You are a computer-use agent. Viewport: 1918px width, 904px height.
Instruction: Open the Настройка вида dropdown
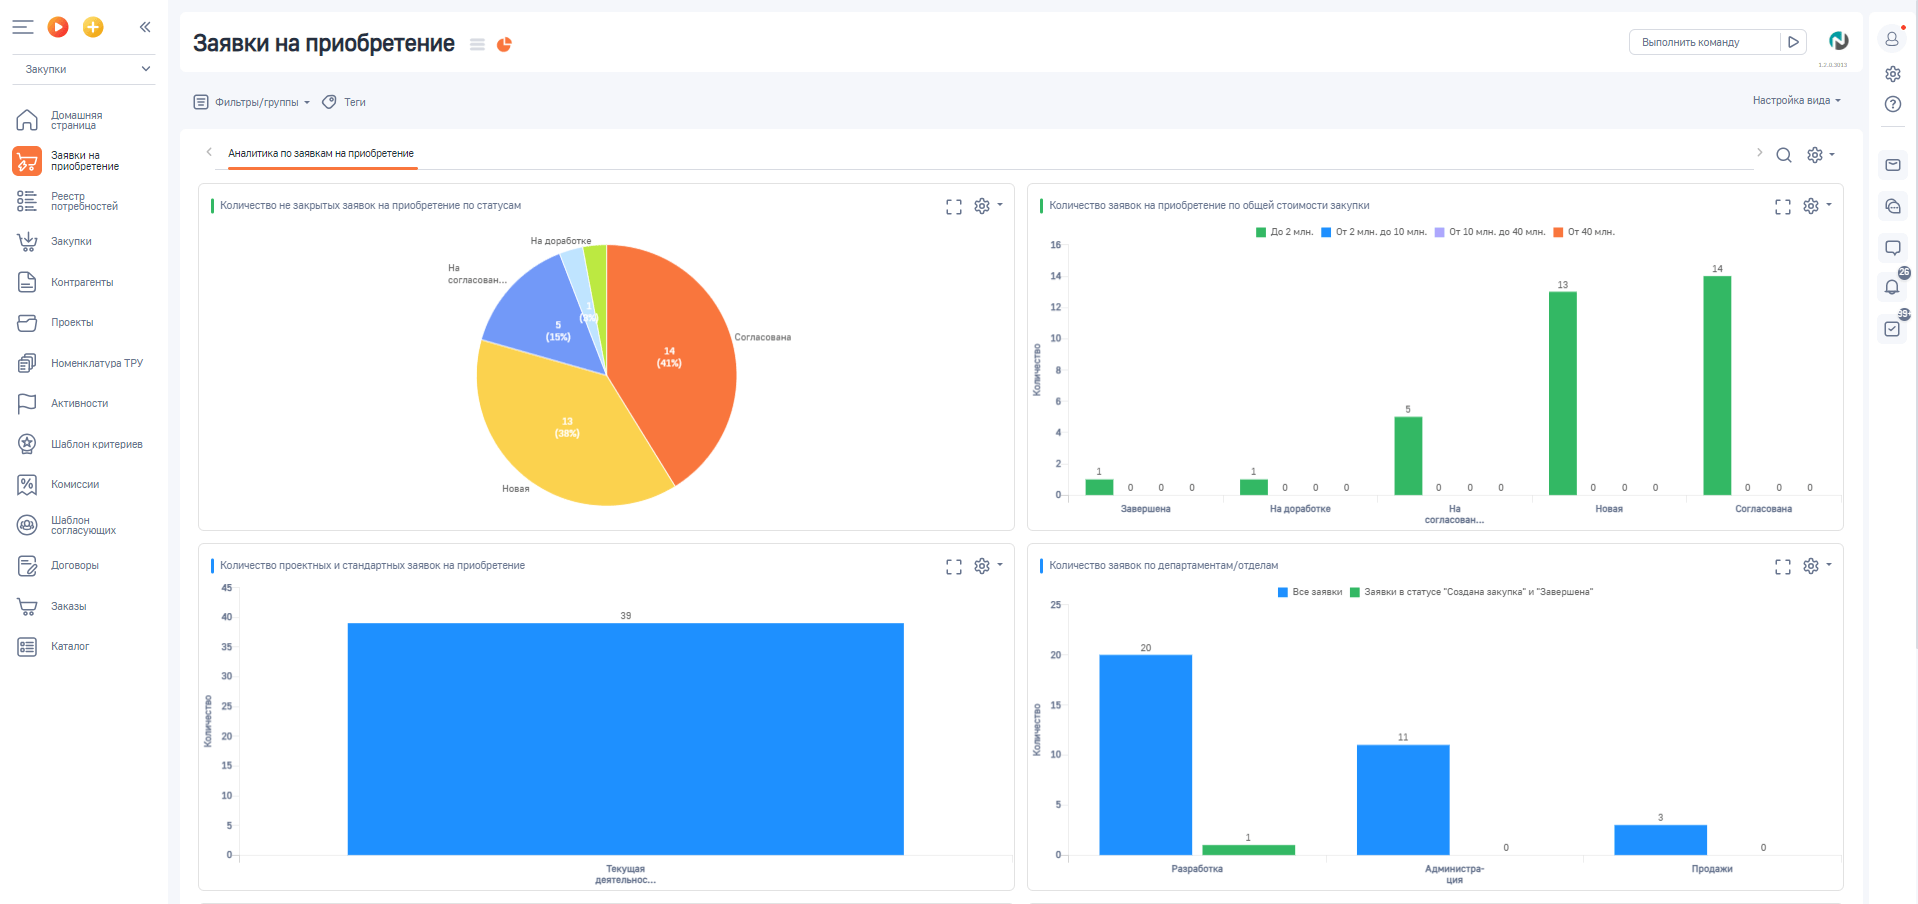(1796, 100)
